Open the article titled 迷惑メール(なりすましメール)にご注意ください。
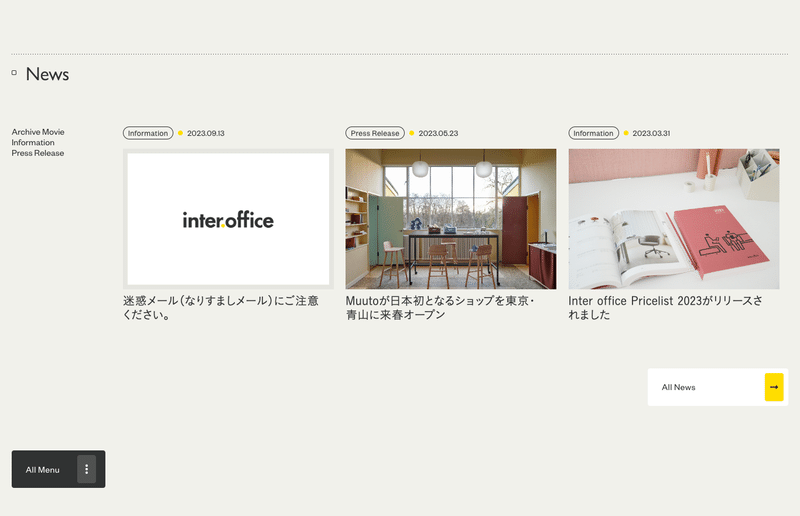This screenshot has height=516, width=800. point(221,308)
